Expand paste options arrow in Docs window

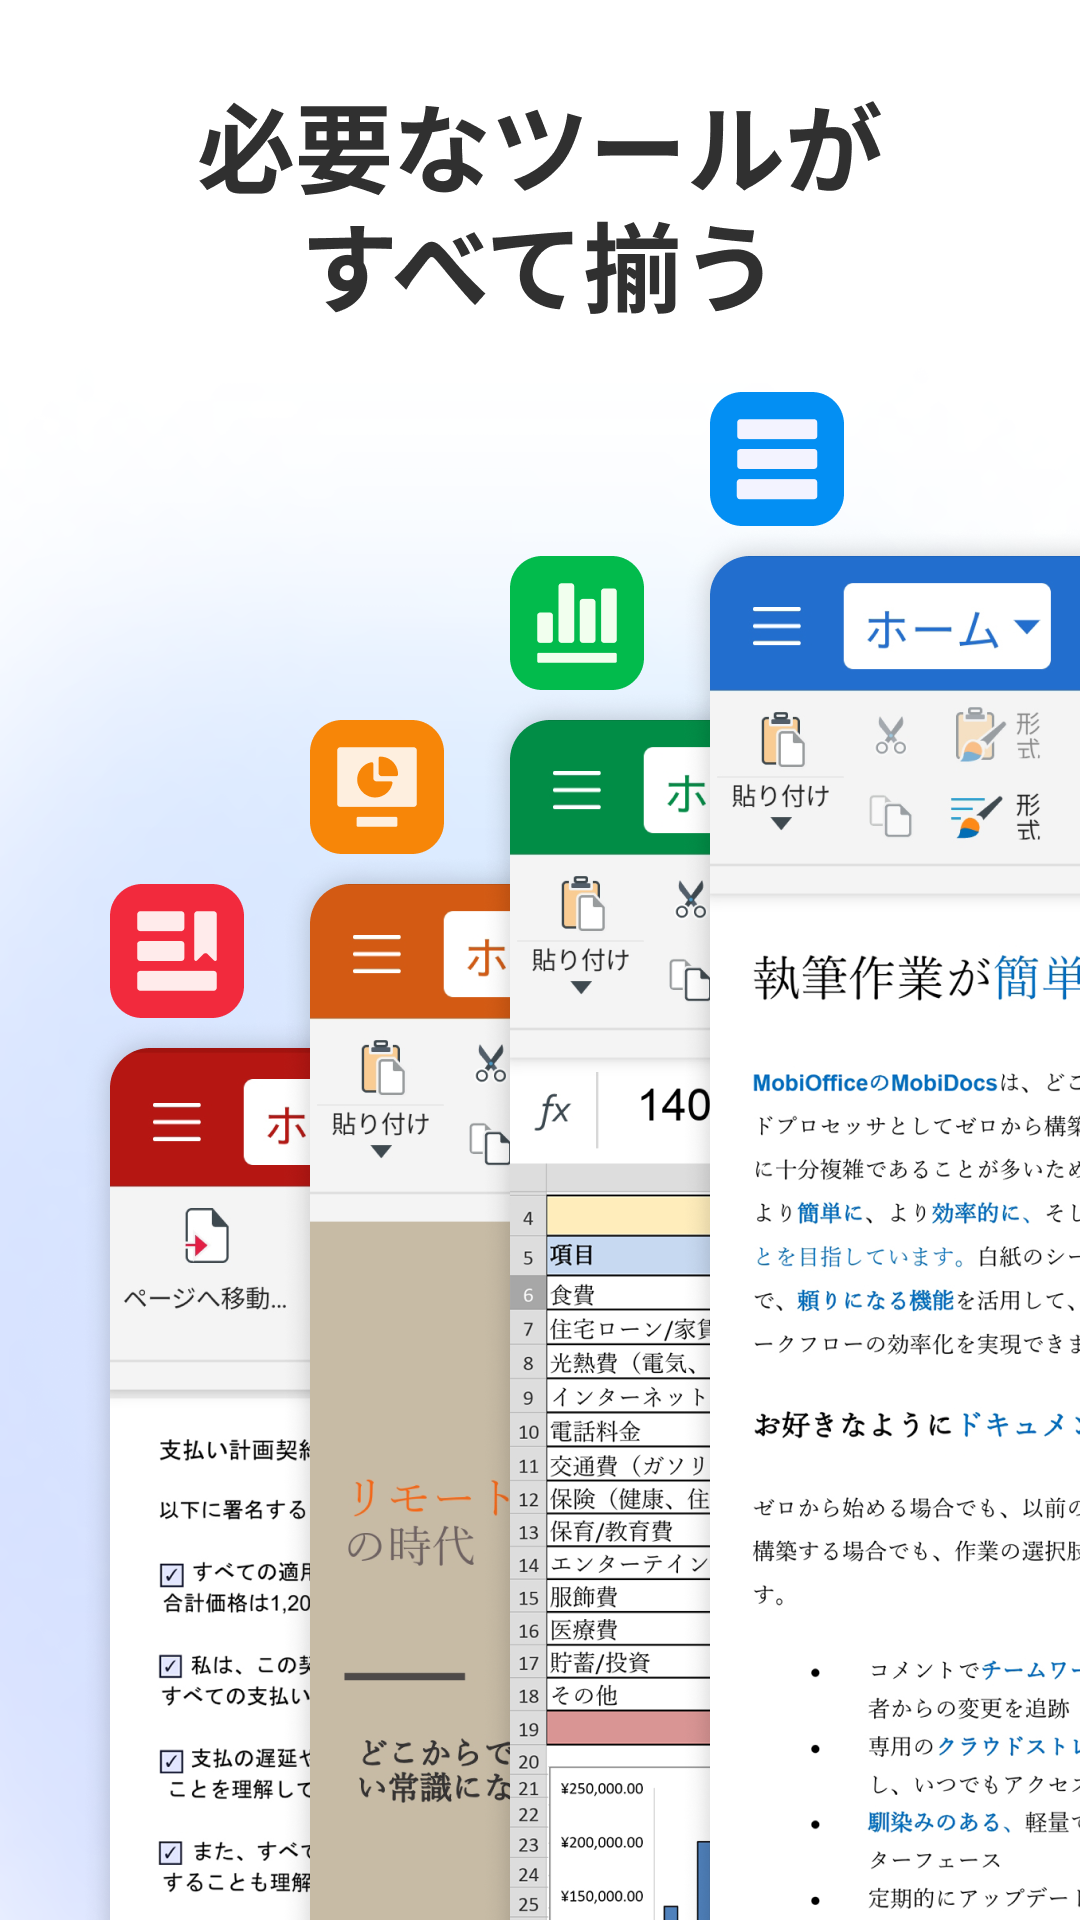click(781, 824)
